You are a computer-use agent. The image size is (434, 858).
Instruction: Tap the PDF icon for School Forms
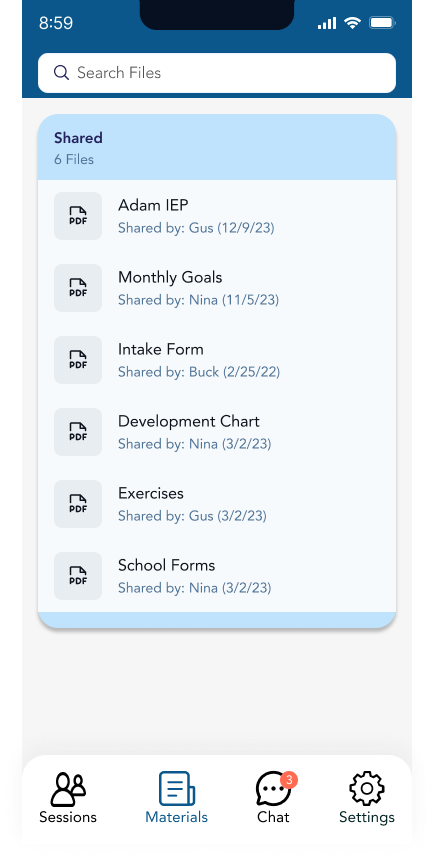click(78, 576)
